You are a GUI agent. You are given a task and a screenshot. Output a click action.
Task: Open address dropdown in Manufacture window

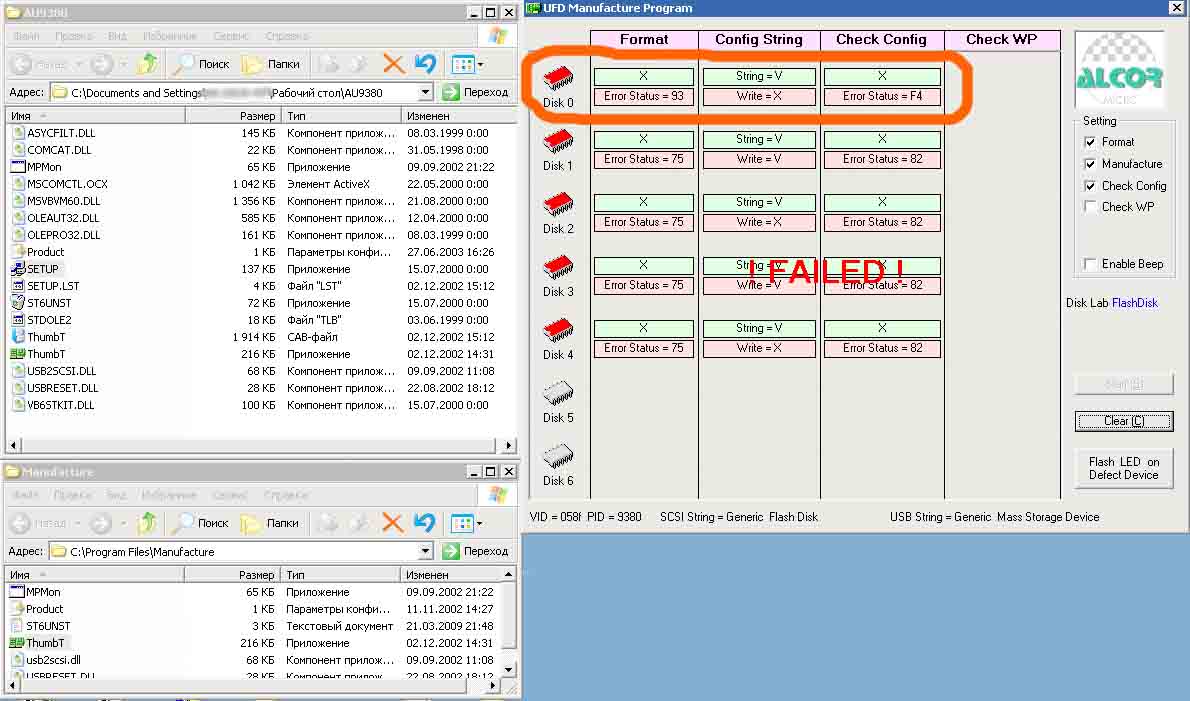[x=425, y=552]
